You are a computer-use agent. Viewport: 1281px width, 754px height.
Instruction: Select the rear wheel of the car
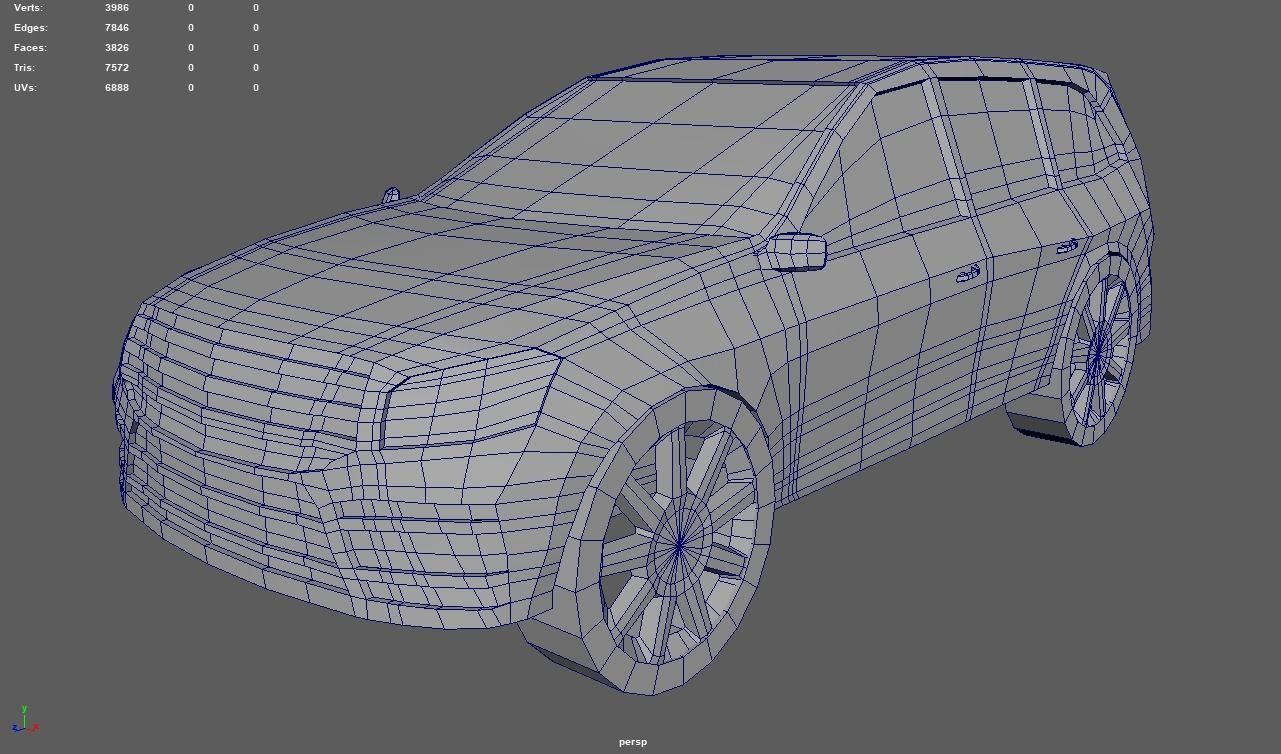click(1098, 350)
